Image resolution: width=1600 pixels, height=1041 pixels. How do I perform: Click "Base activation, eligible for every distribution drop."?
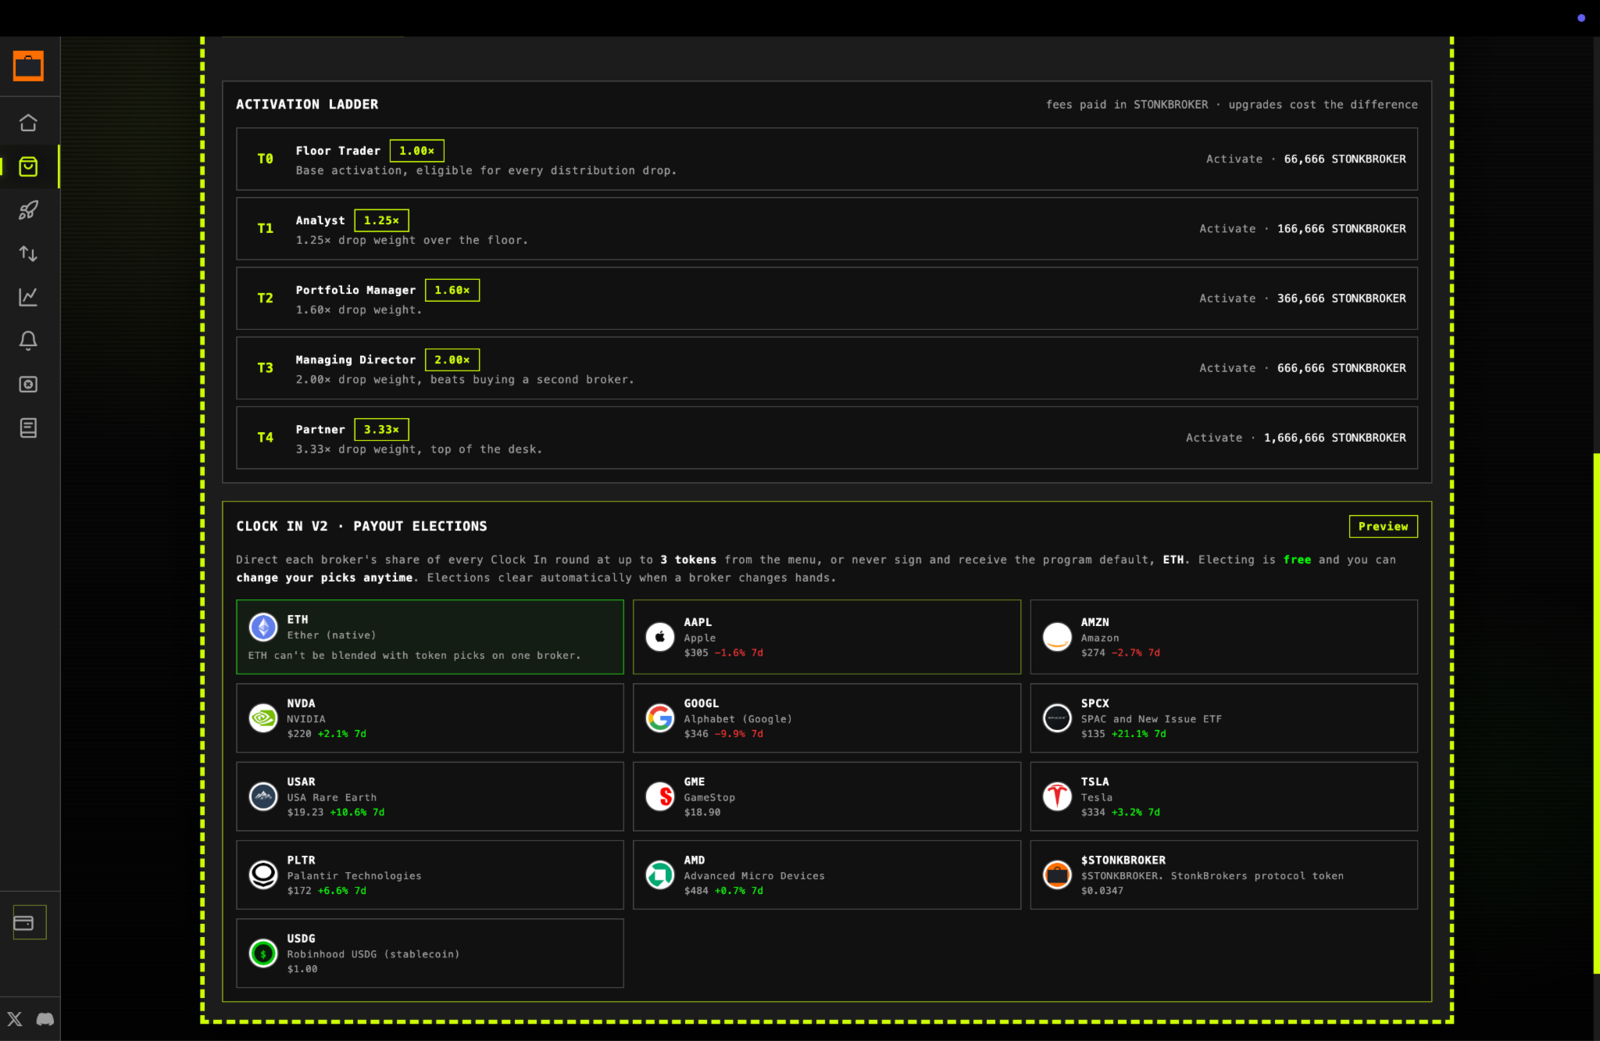coord(486,171)
